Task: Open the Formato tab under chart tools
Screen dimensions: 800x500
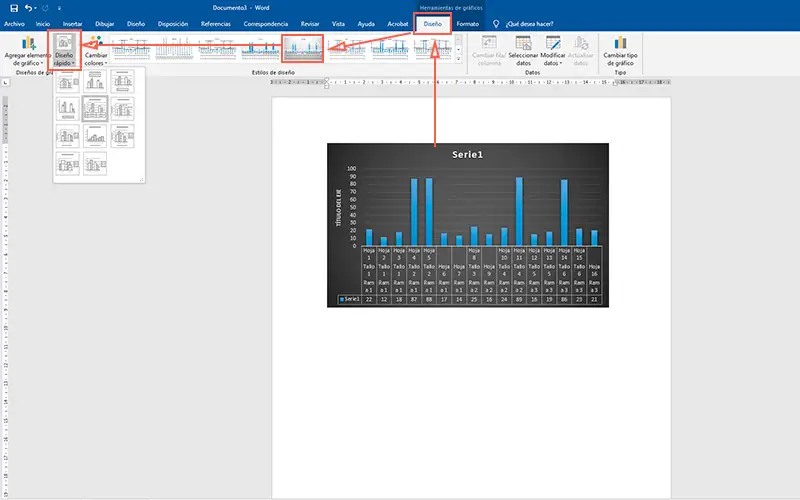Action: (467, 22)
